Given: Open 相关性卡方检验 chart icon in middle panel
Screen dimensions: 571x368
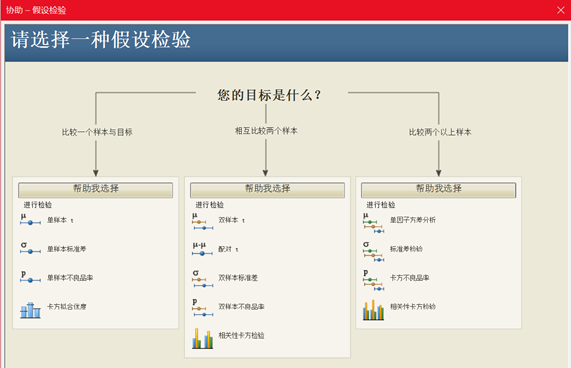Looking at the screenshot, I should (x=202, y=339).
